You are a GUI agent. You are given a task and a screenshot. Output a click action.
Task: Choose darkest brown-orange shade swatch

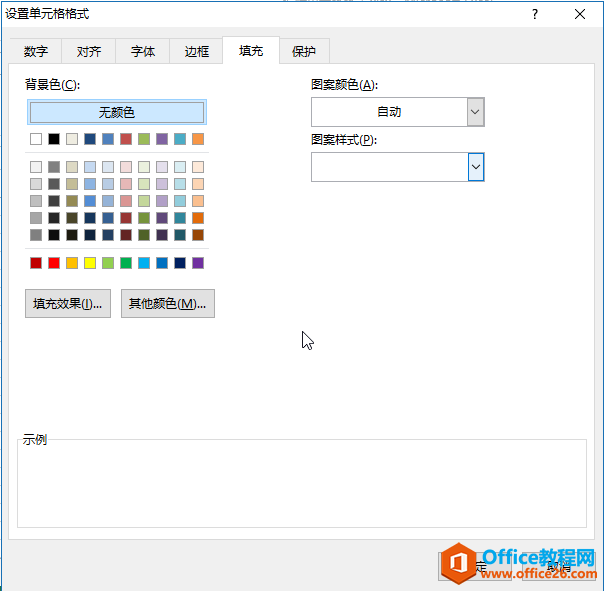(x=198, y=235)
